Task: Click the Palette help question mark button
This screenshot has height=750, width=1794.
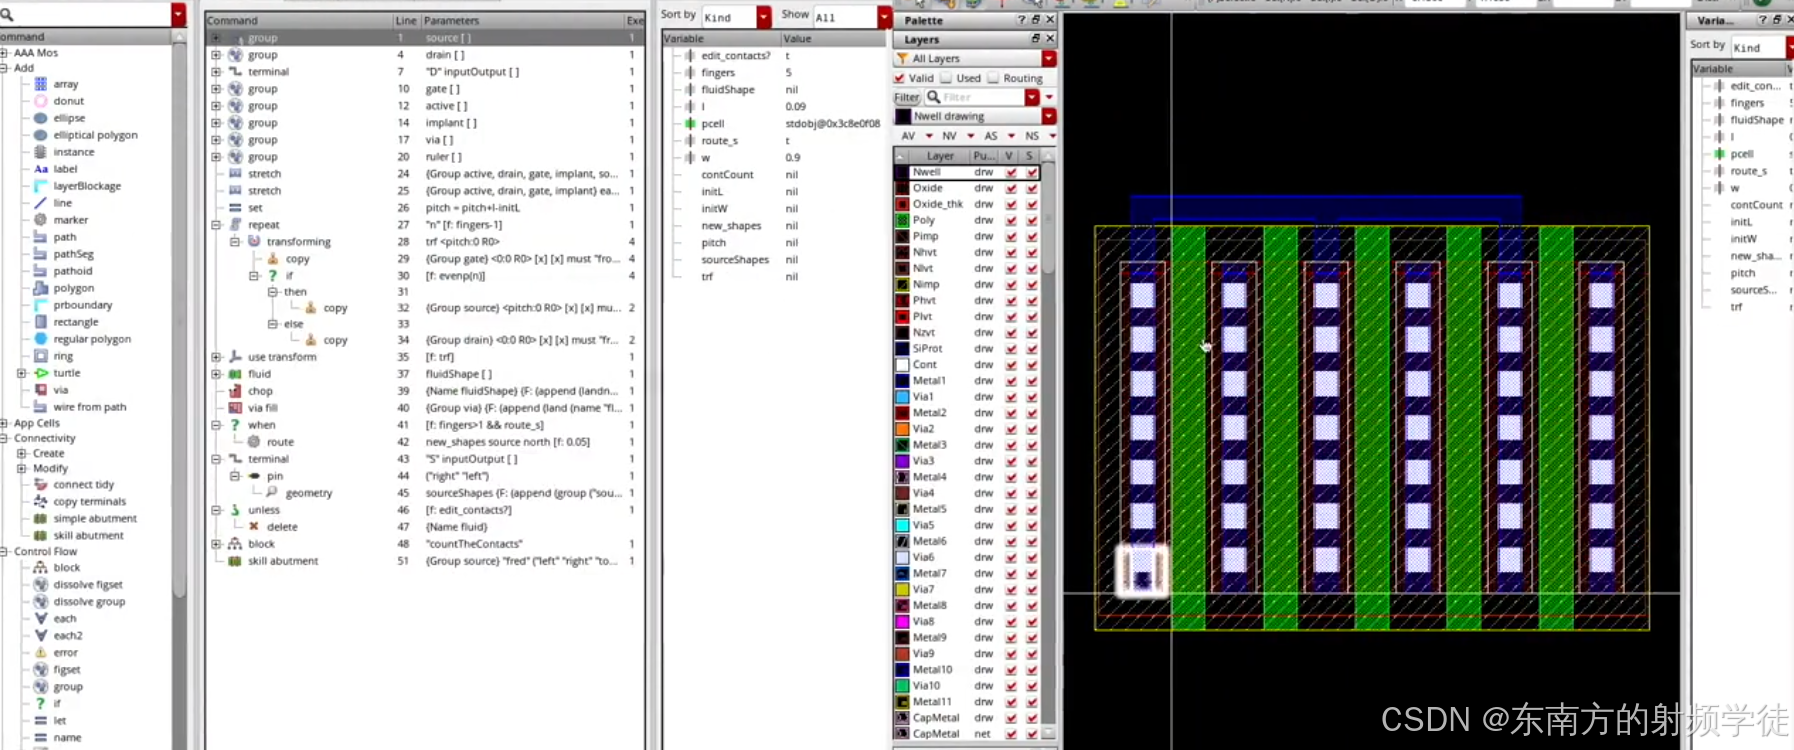Action: point(1022,20)
